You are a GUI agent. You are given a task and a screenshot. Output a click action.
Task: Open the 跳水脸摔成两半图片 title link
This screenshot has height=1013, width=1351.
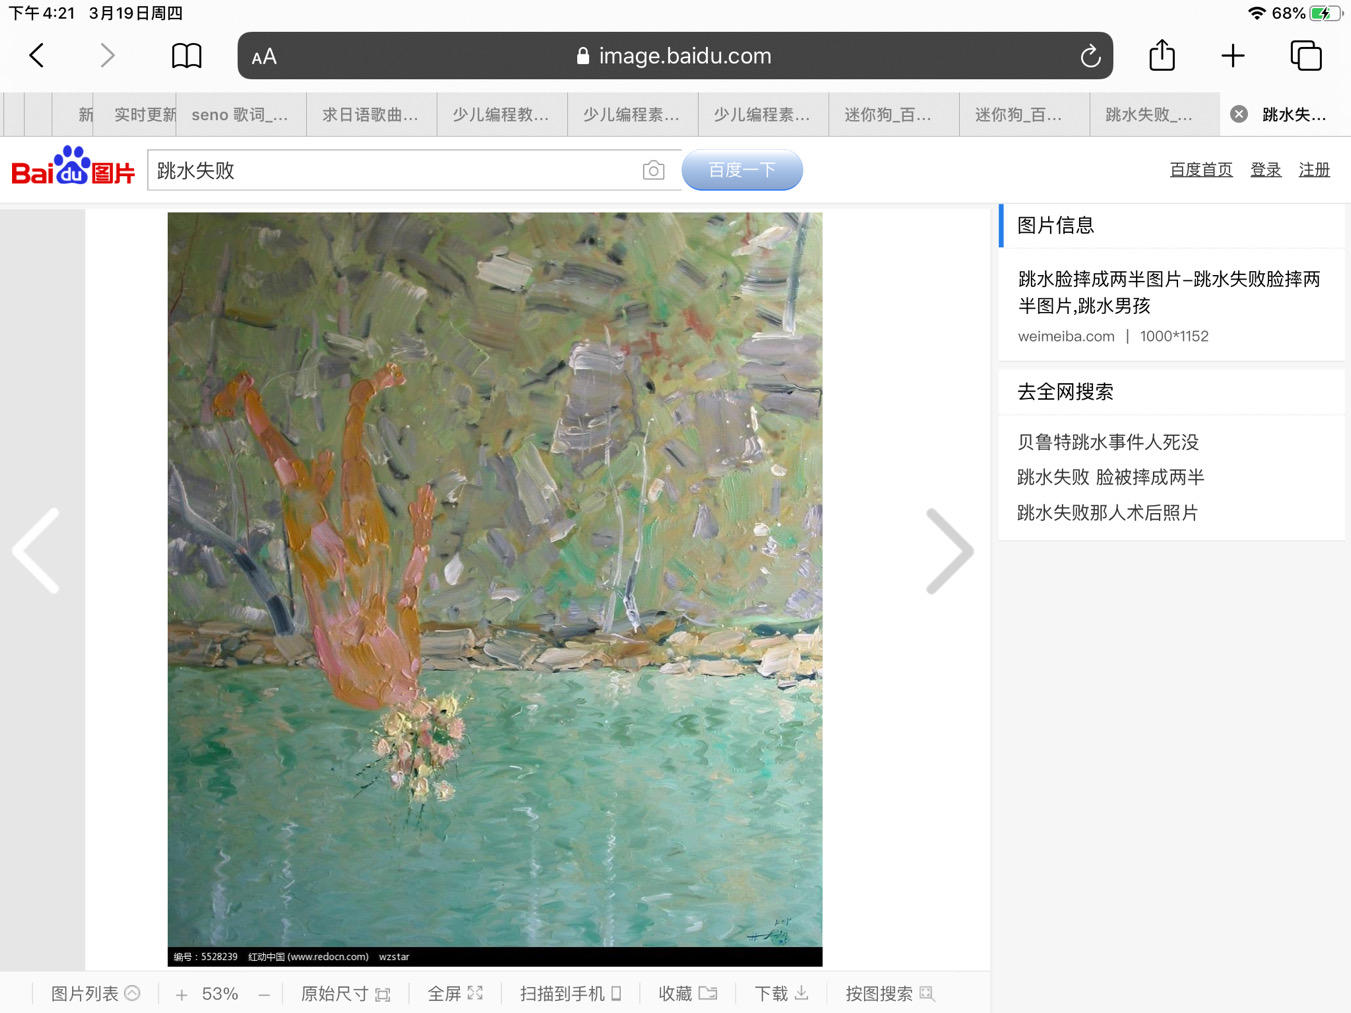(1169, 292)
